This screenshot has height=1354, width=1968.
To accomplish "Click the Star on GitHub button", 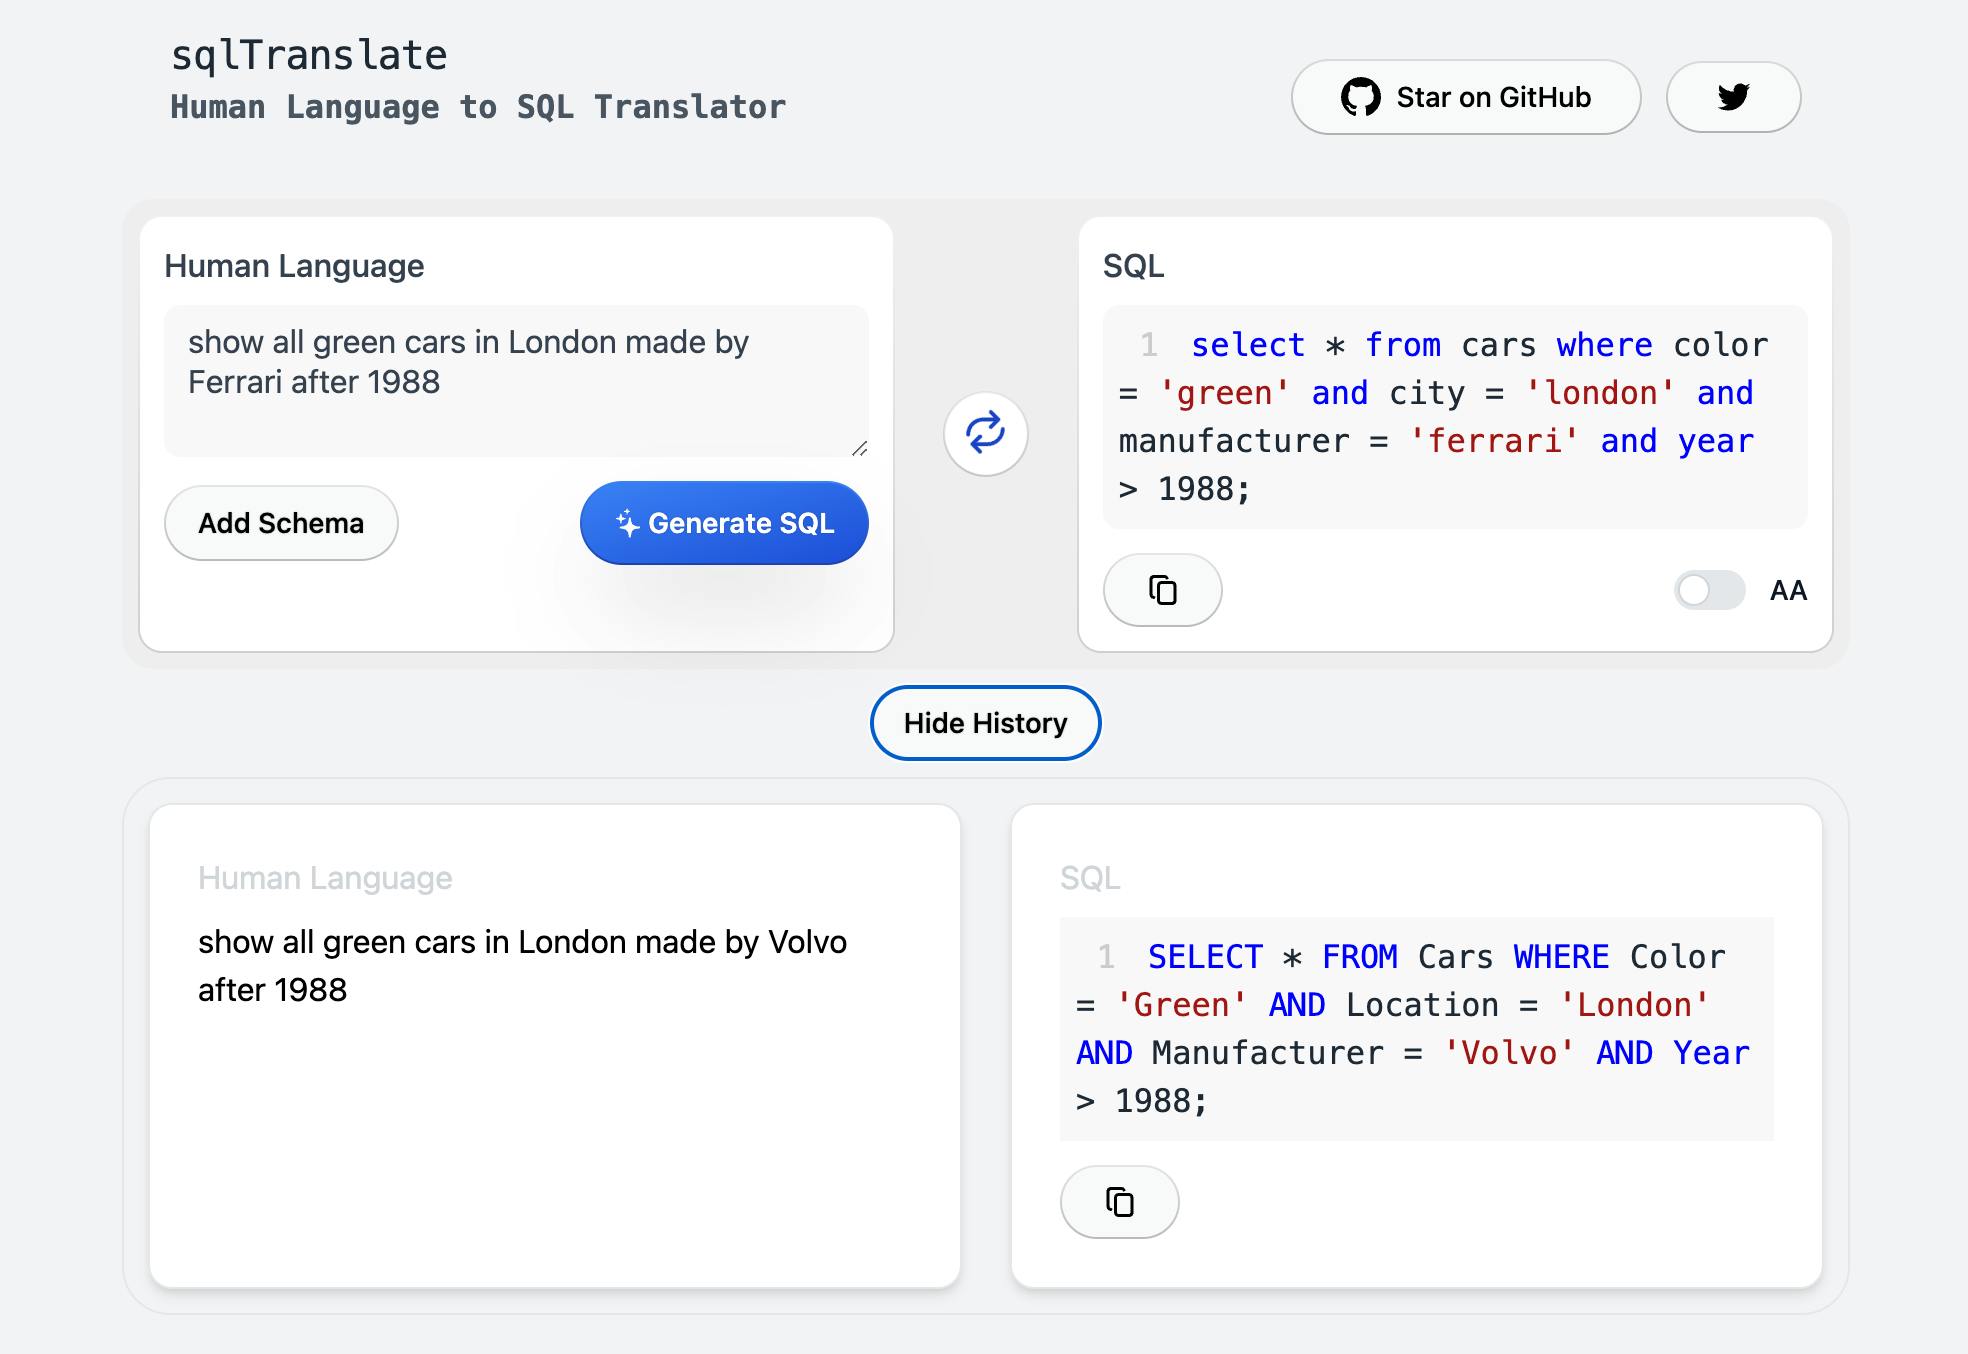I will click(x=1466, y=97).
